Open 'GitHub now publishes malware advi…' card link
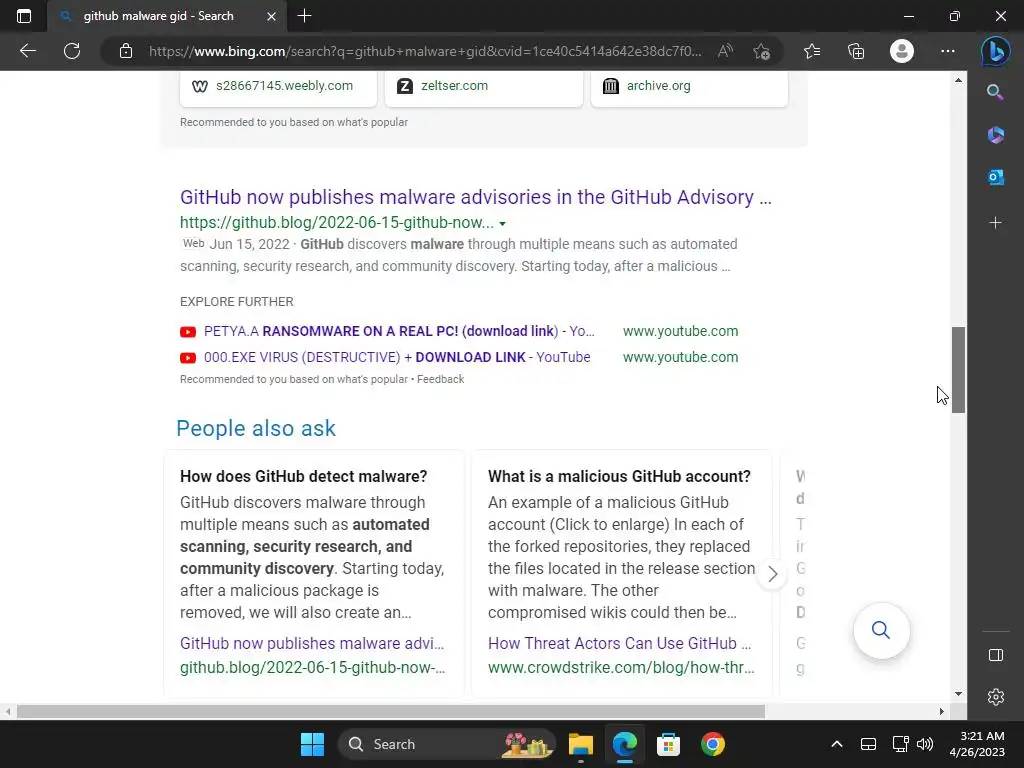 coord(312,643)
